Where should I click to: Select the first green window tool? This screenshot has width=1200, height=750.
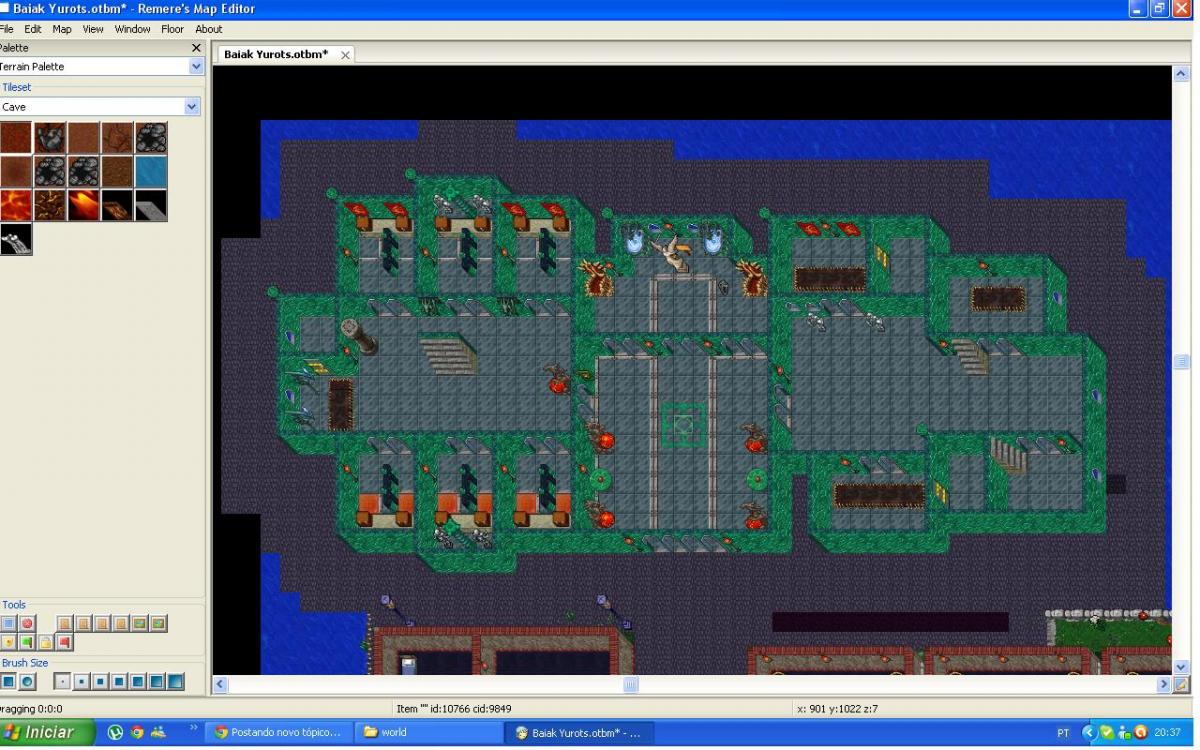pyautogui.click(x=139, y=623)
